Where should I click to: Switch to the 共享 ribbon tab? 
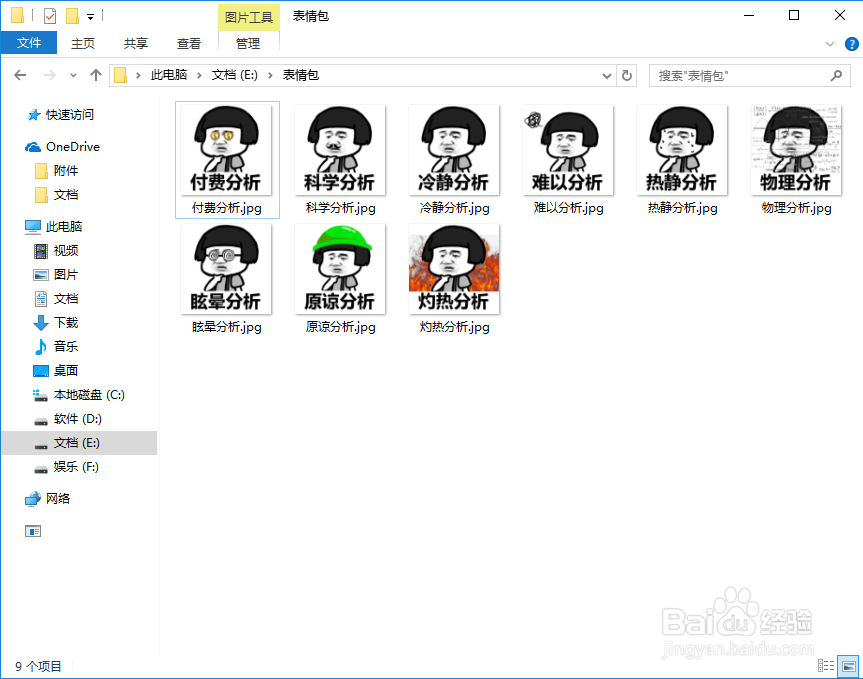[135, 43]
